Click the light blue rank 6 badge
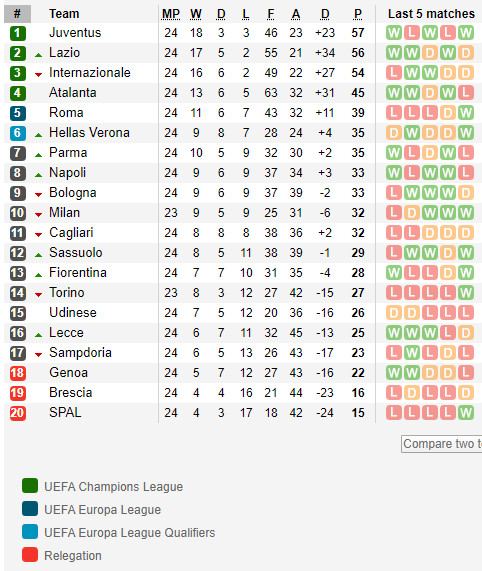Viewport: 482px width, 571px height. click(x=17, y=133)
